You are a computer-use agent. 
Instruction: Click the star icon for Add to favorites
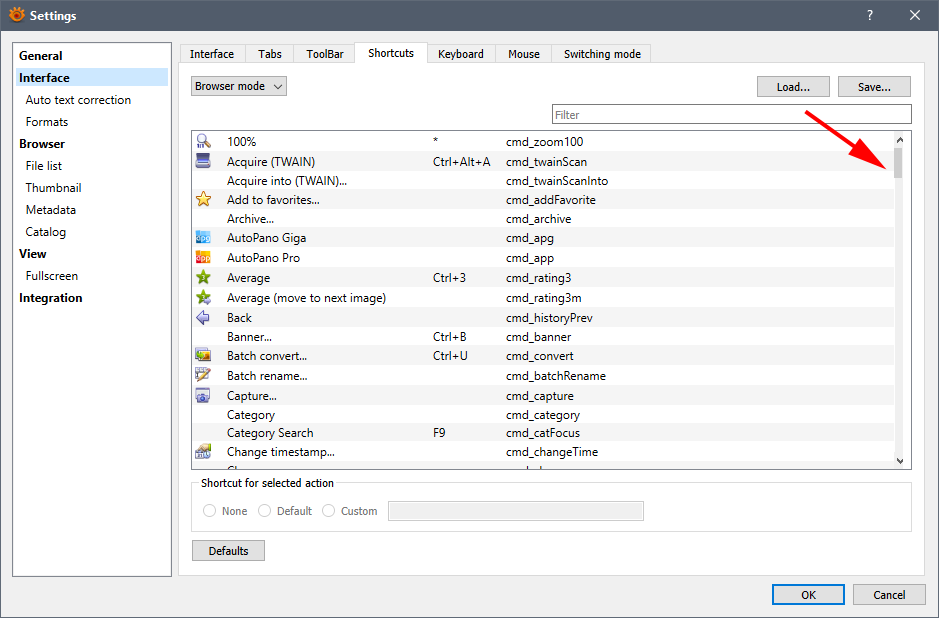coord(203,200)
